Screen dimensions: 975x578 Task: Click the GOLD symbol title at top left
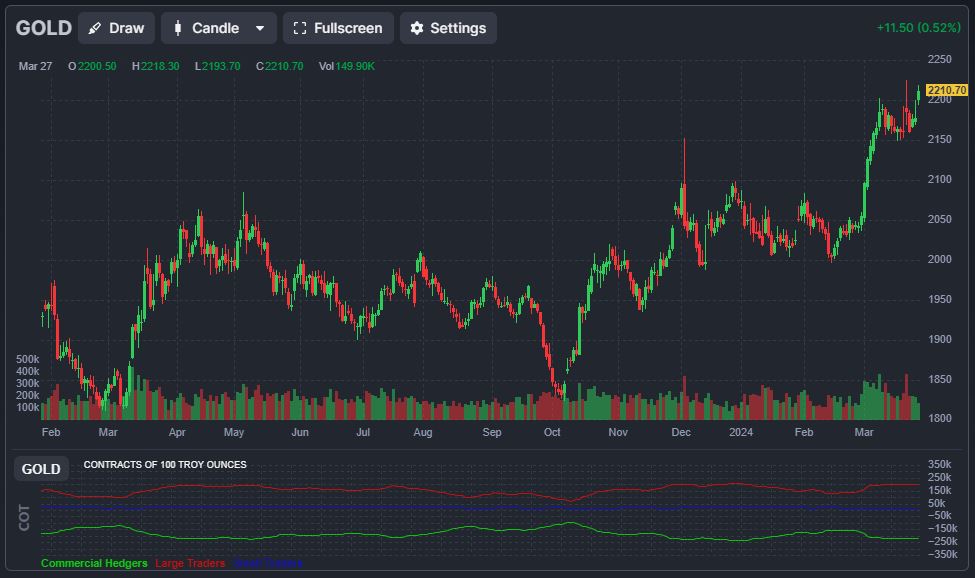tap(43, 28)
